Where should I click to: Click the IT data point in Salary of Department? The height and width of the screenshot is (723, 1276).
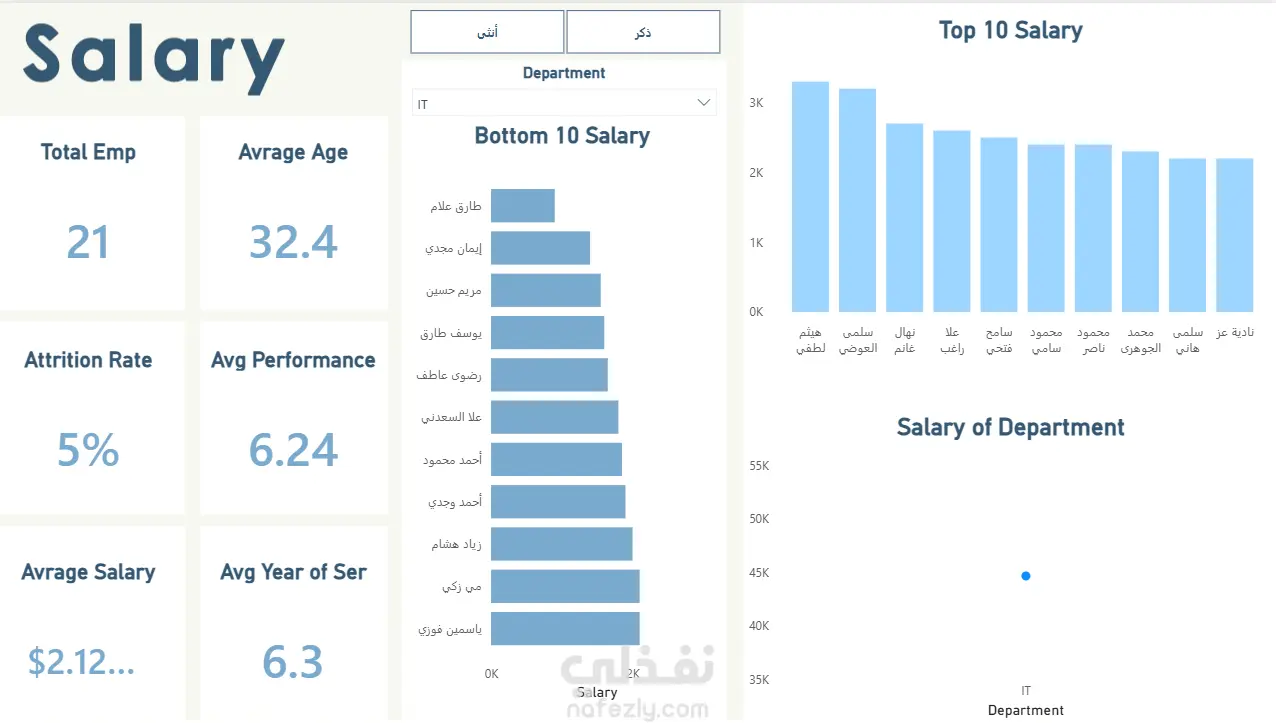point(1026,576)
